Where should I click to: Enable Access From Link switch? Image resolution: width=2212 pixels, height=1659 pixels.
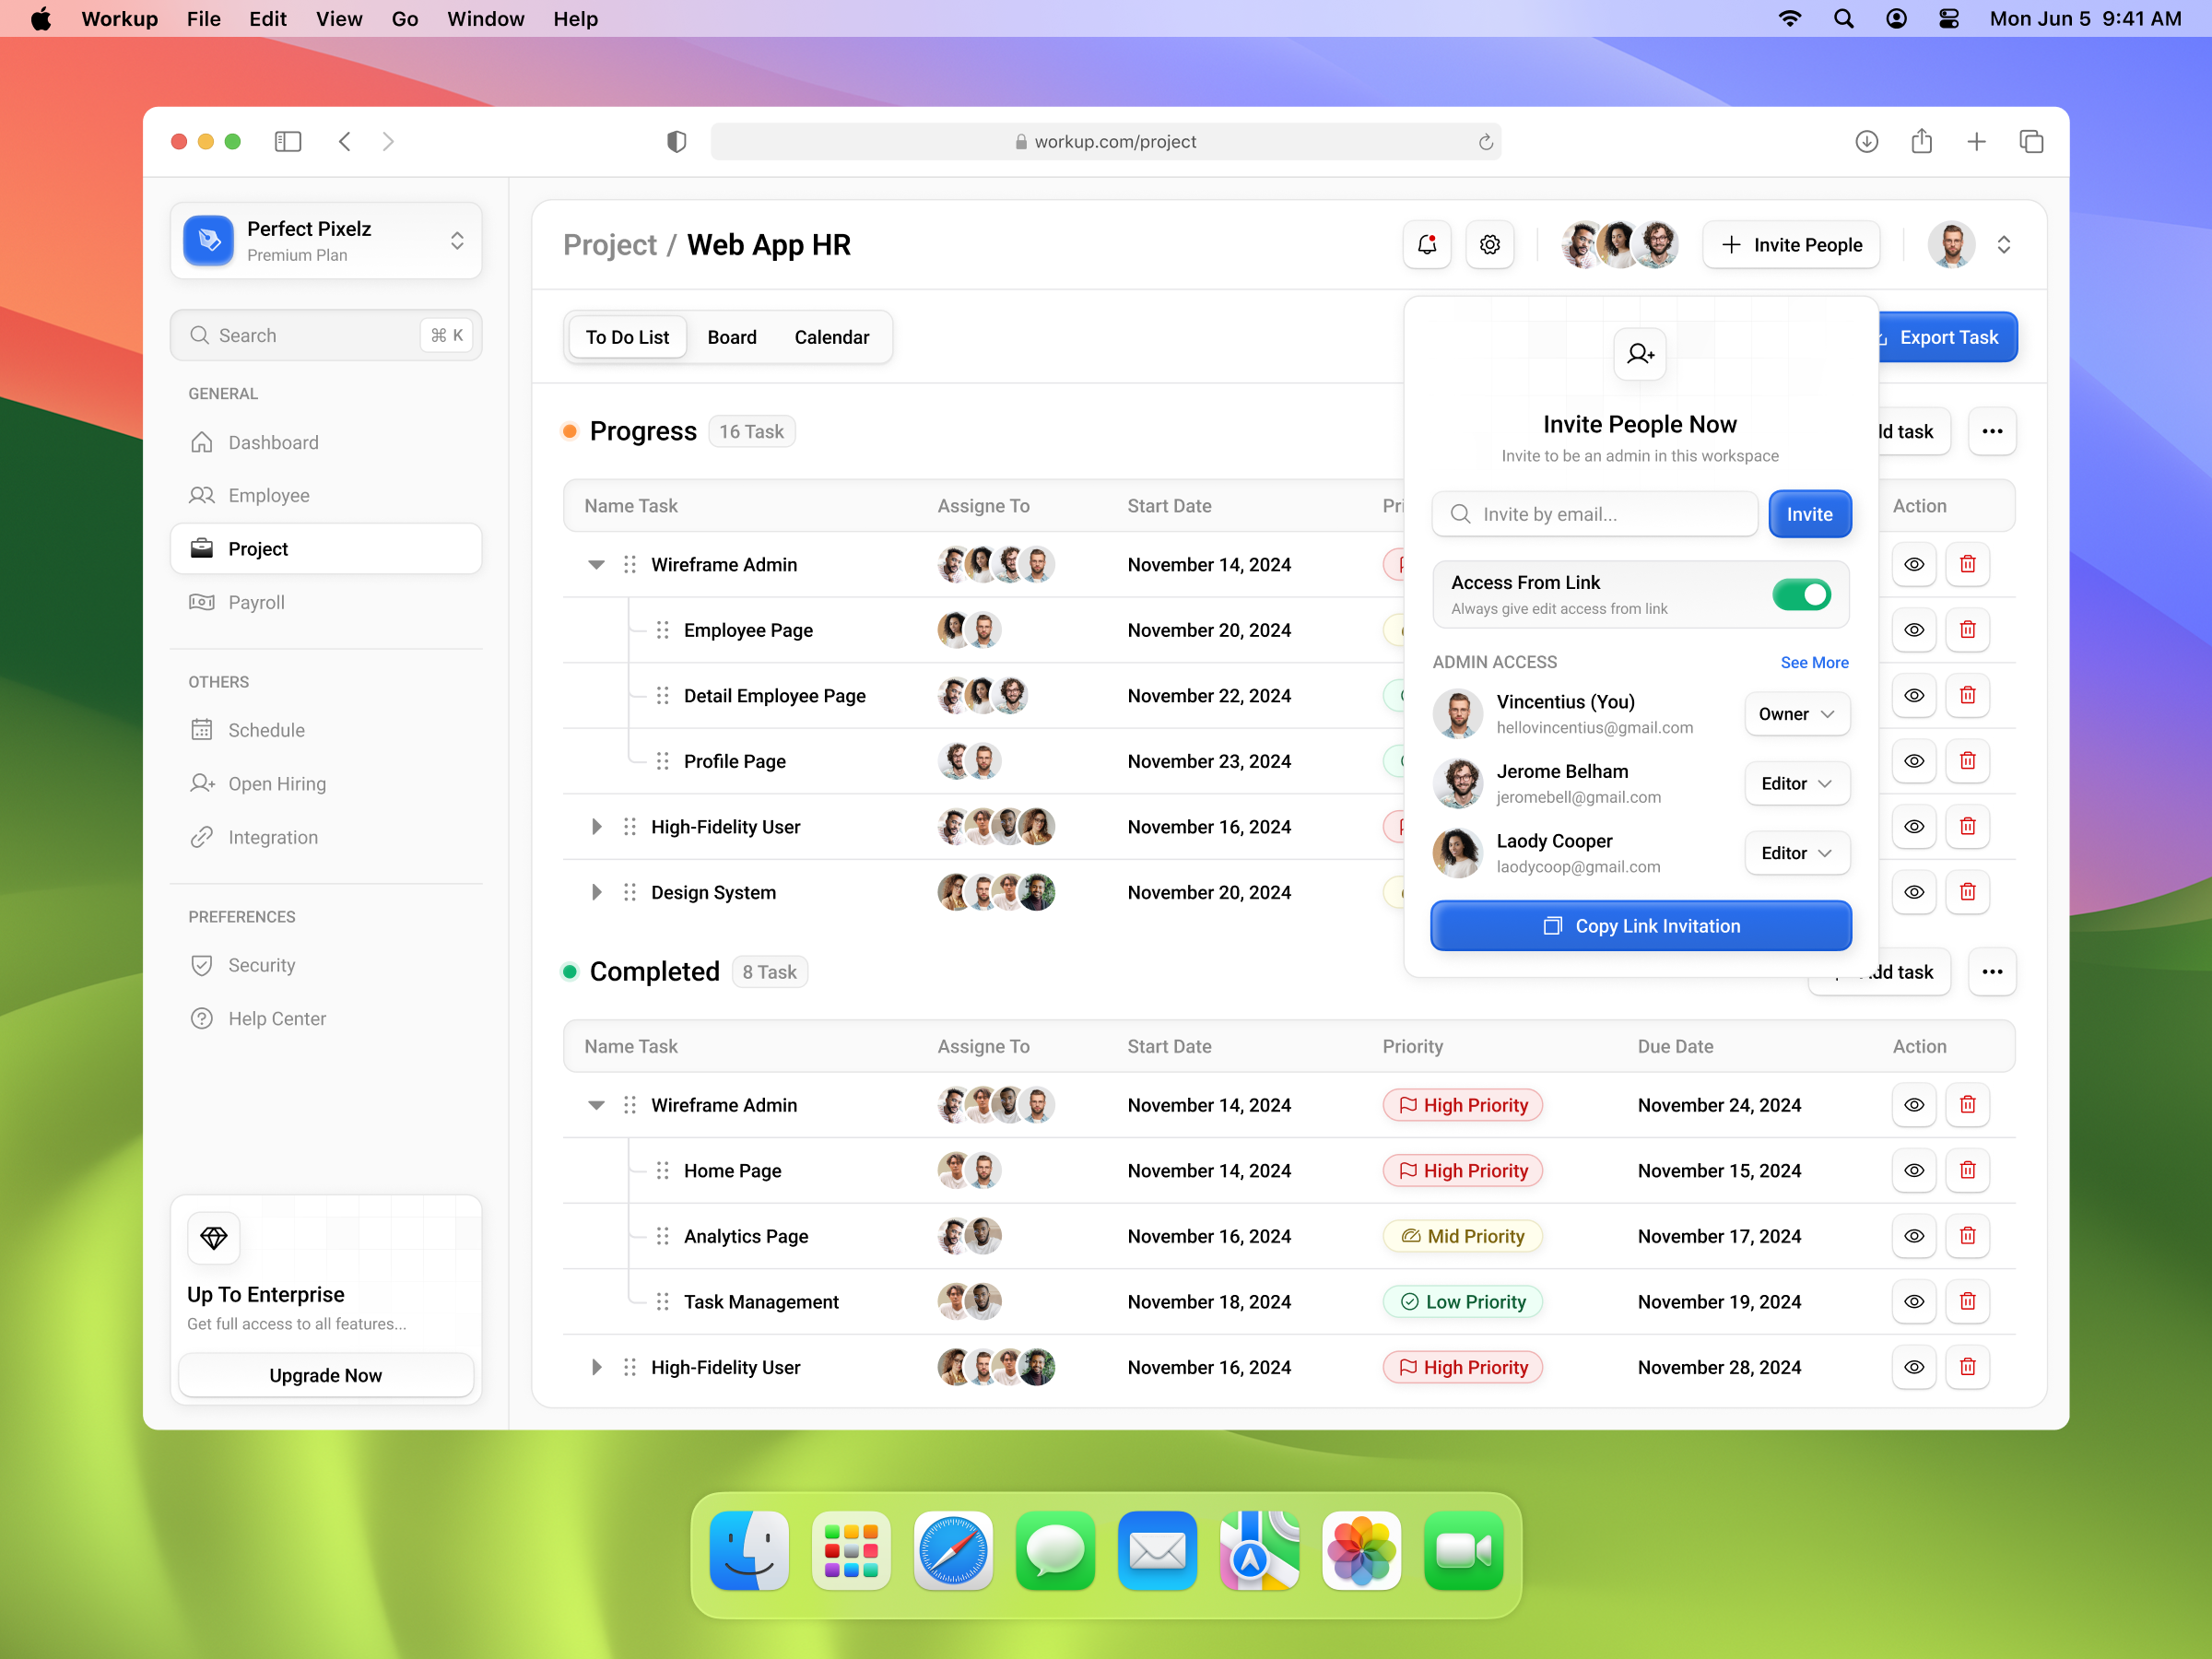[1803, 594]
